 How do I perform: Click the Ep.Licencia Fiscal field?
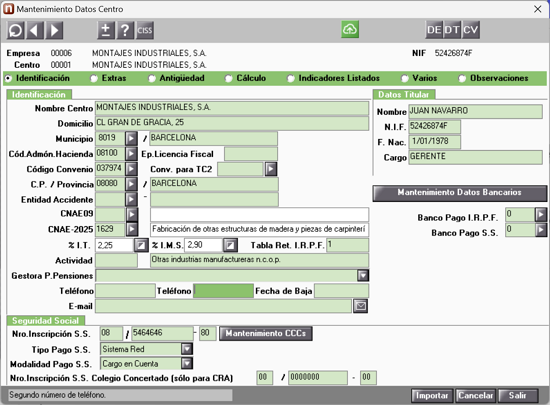point(251,154)
